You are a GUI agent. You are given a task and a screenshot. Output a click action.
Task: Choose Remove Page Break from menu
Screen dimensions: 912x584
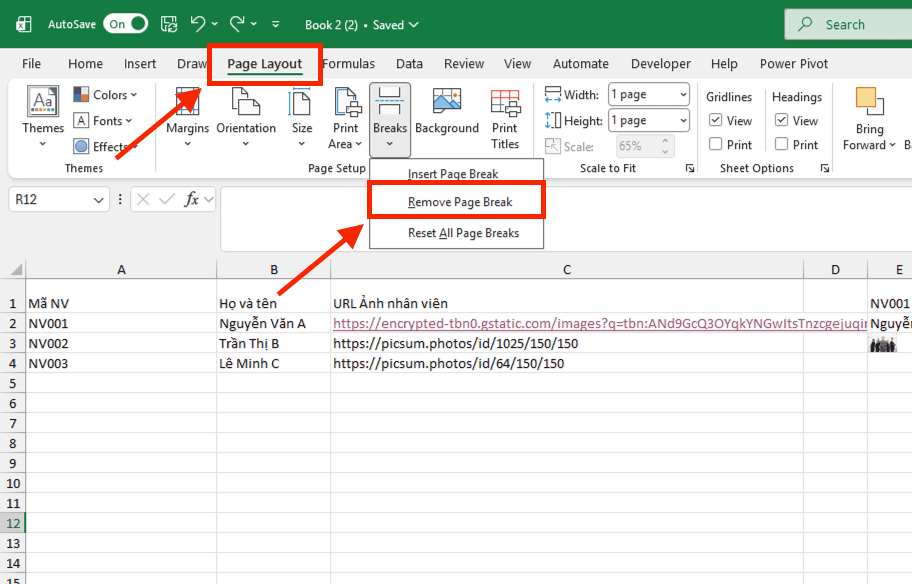(x=457, y=201)
